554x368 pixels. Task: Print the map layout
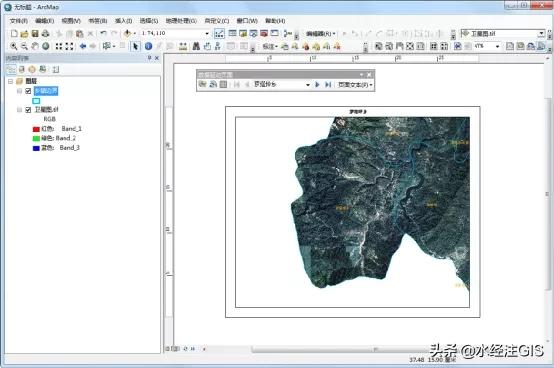46,34
